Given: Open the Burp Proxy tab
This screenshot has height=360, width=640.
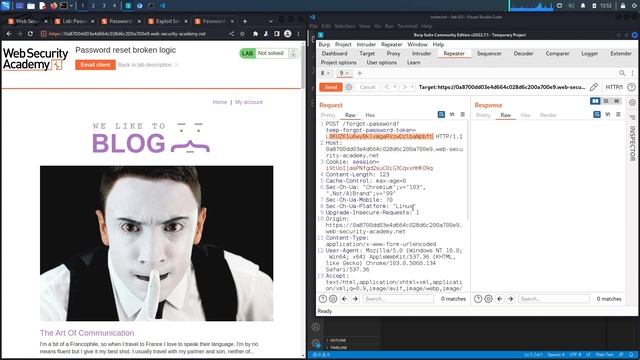Looking at the screenshot, I should point(393,53).
